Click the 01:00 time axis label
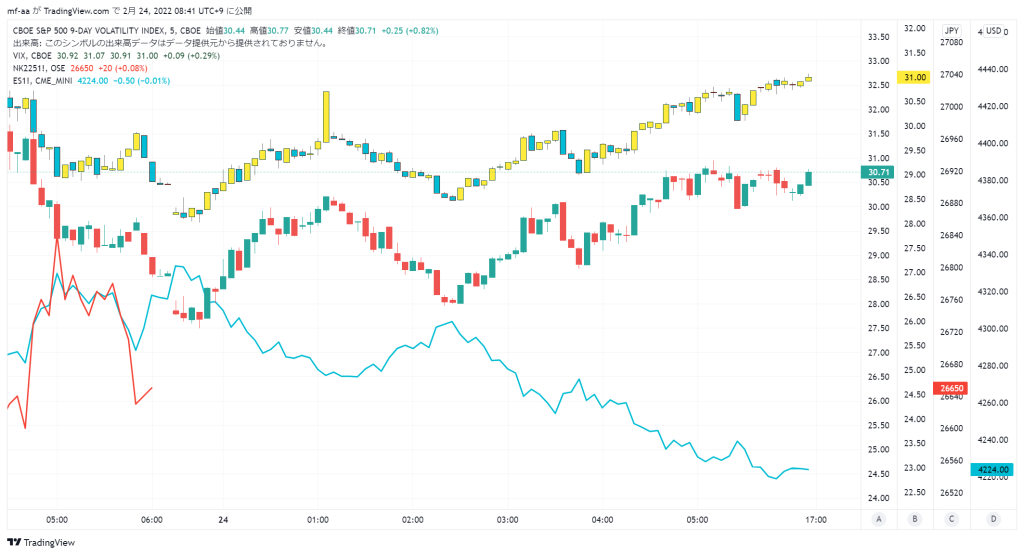Image resolution: width=1024 pixels, height=555 pixels. point(318,520)
